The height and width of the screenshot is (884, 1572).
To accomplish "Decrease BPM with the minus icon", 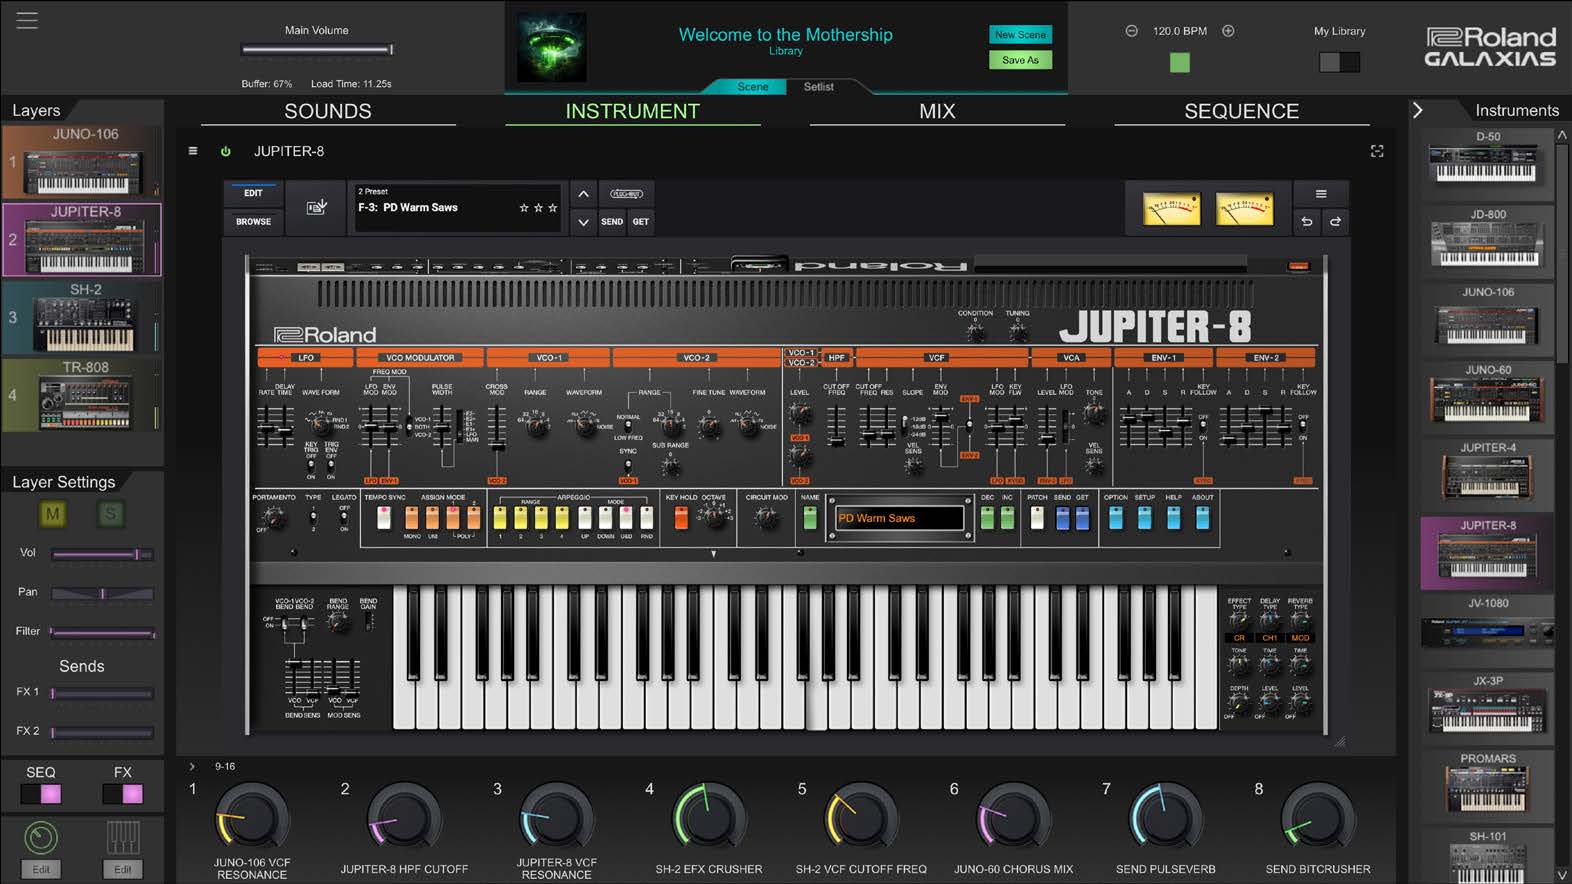I will coord(1131,31).
